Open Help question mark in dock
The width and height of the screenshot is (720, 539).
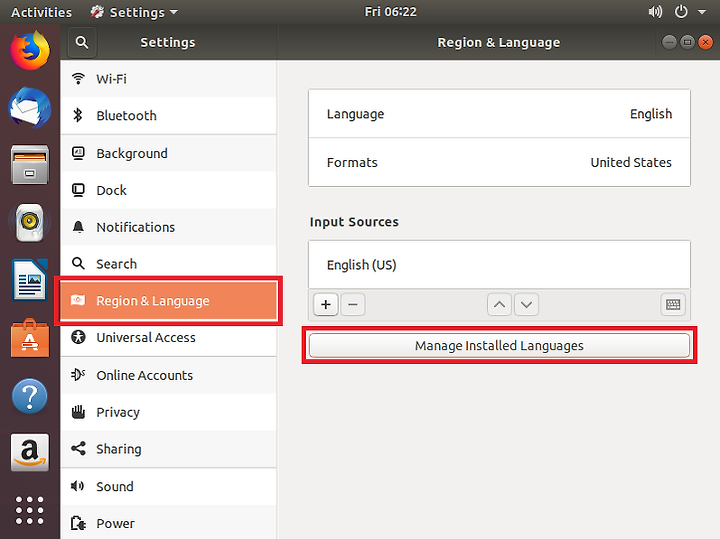30,396
